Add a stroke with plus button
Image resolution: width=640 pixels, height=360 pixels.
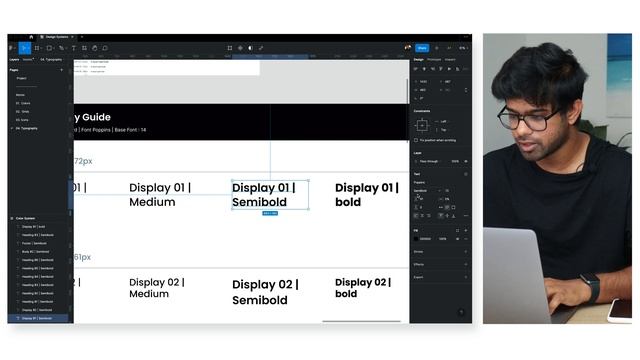466,252
